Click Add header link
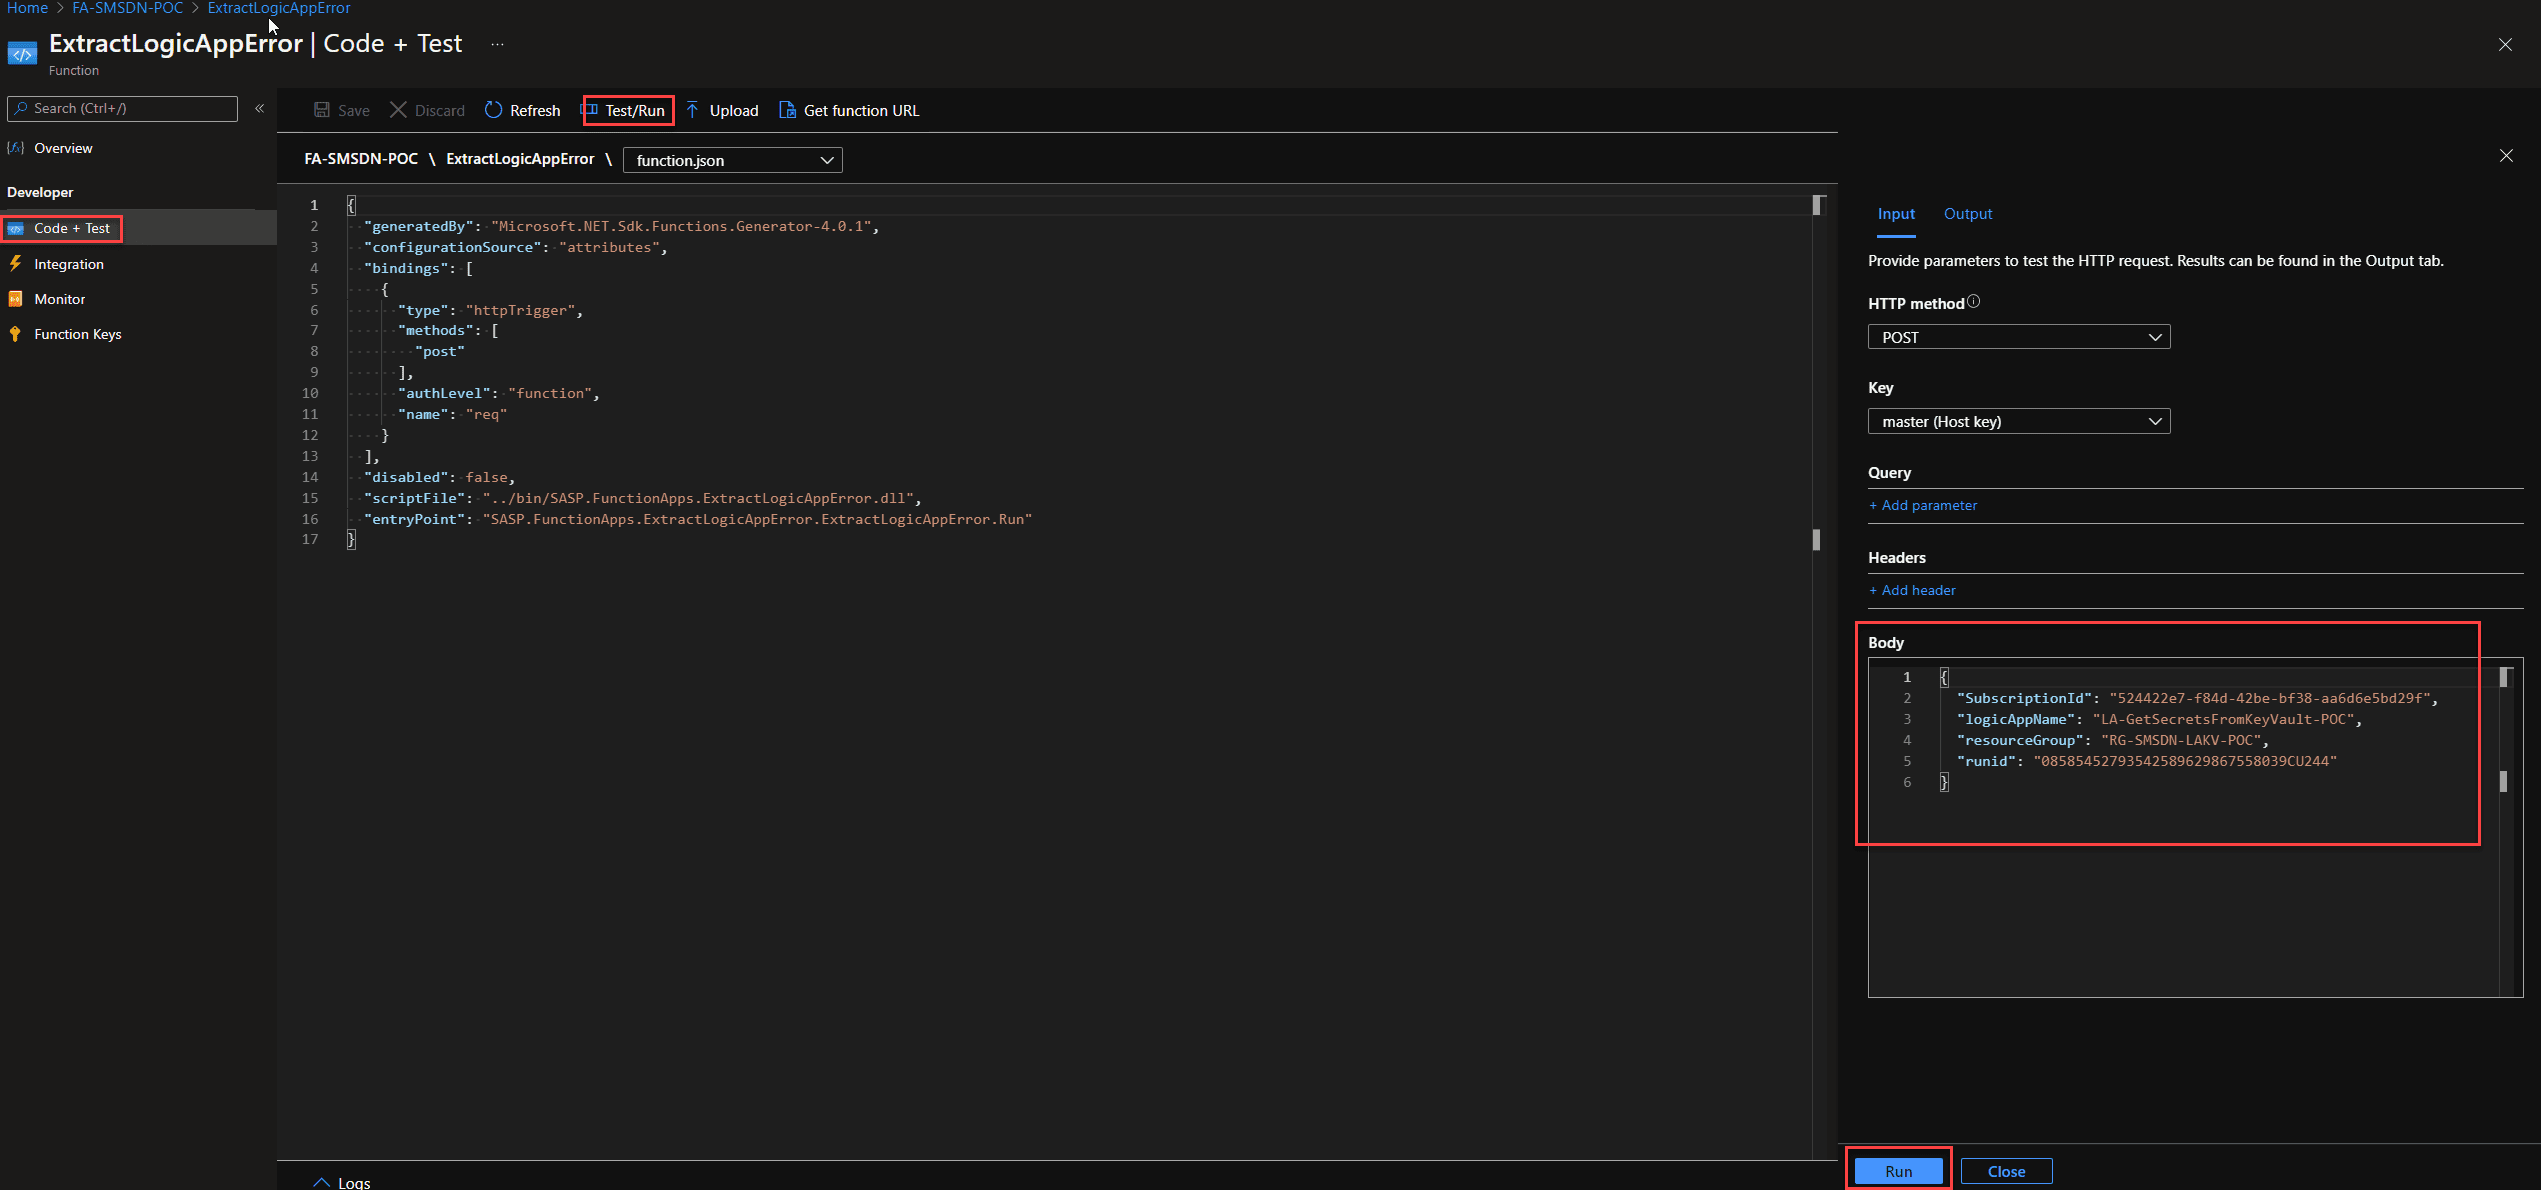This screenshot has height=1190, width=2541. (x=1911, y=591)
